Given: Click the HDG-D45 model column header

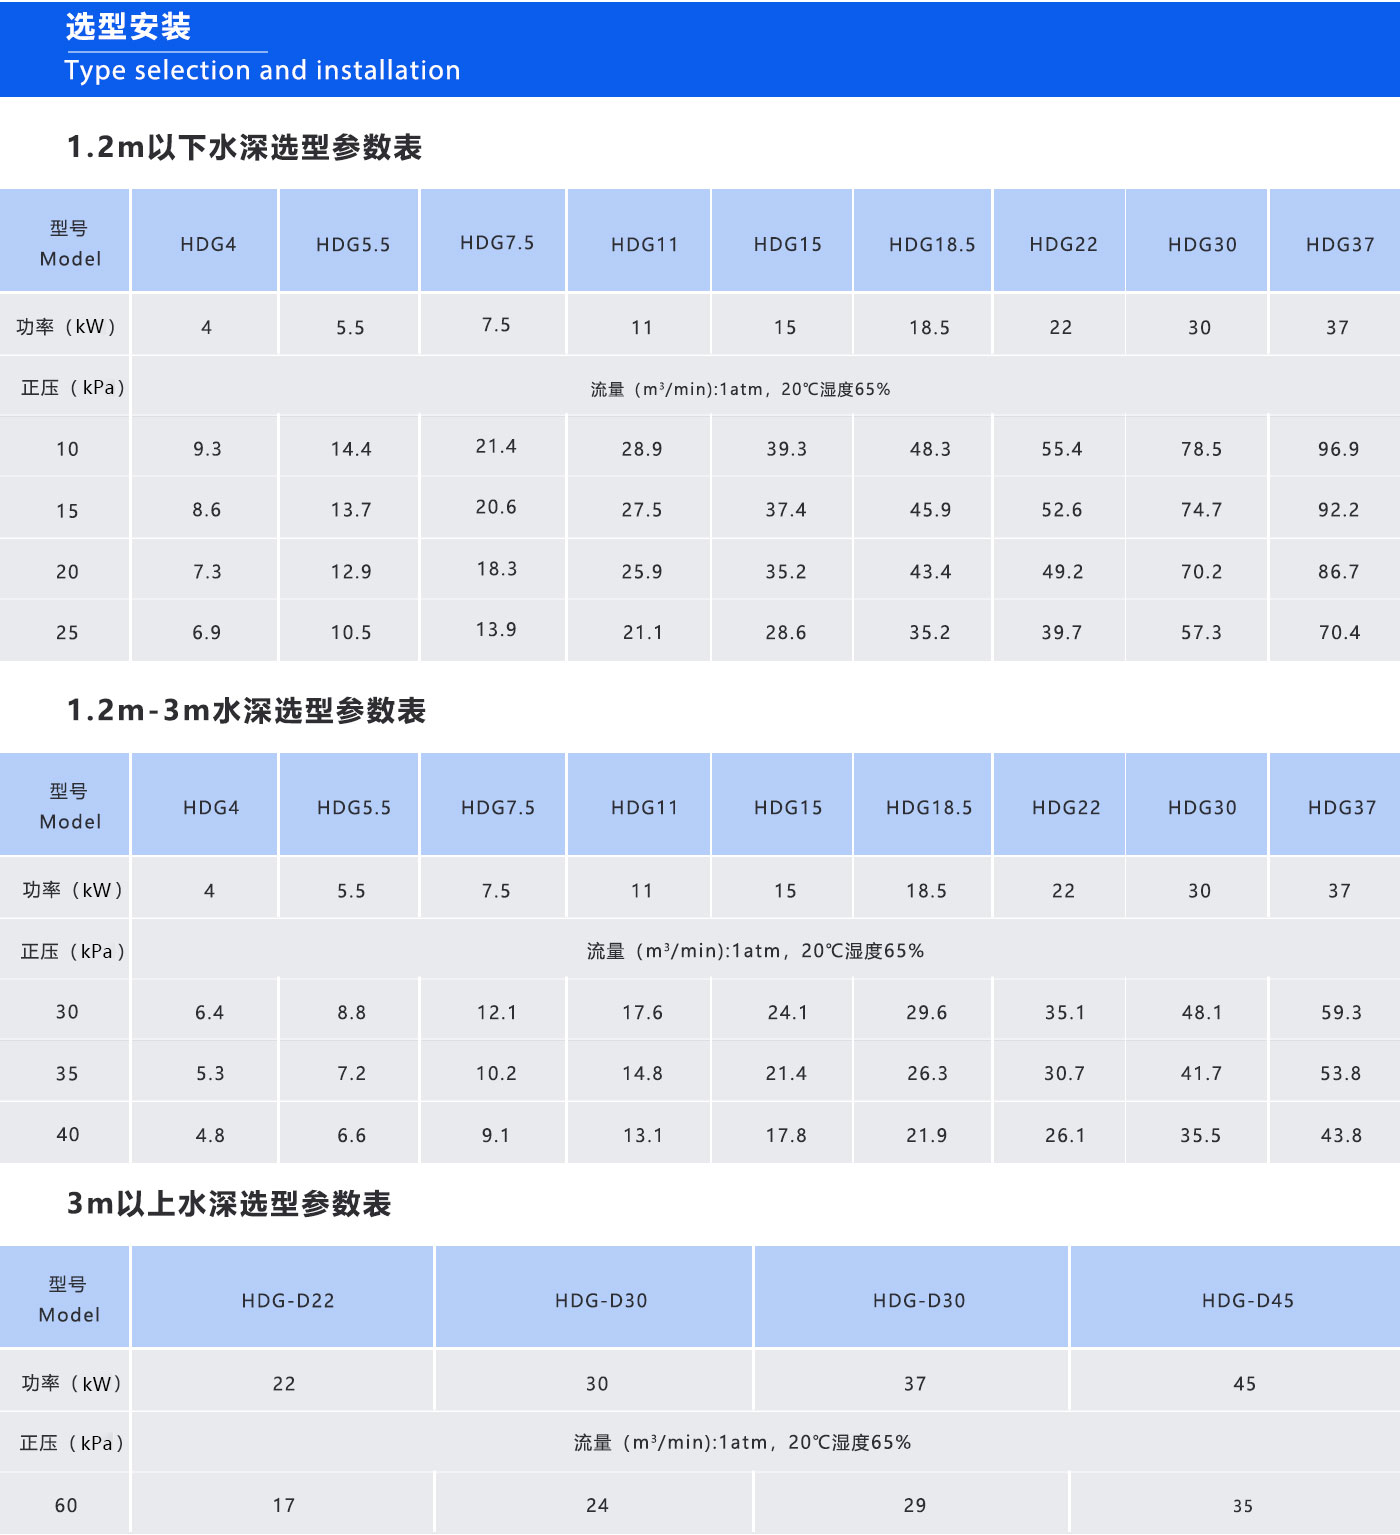Looking at the screenshot, I should [x=1247, y=1301].
